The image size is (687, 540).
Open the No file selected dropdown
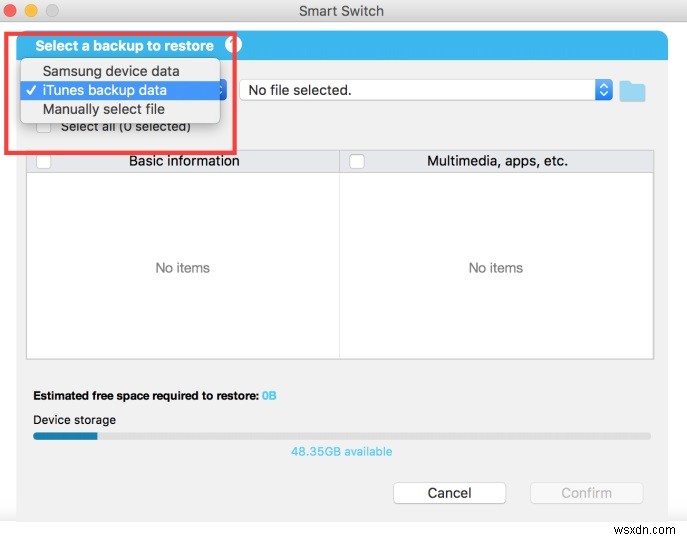click(426, 90)
